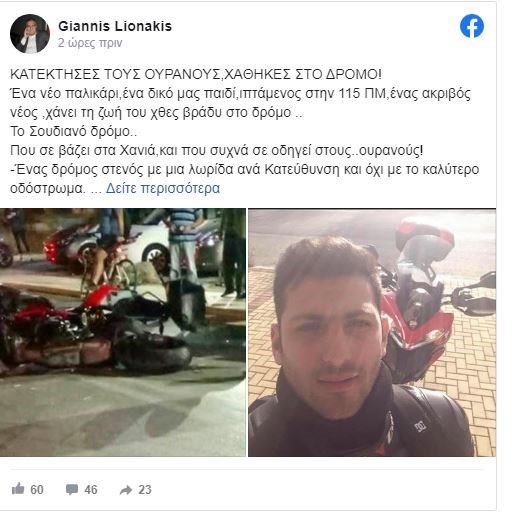Click the ellipsis before "Δείτε περισσότερα"
The height and width of the screenshot is (527, 515).
(x=96, y=191)
